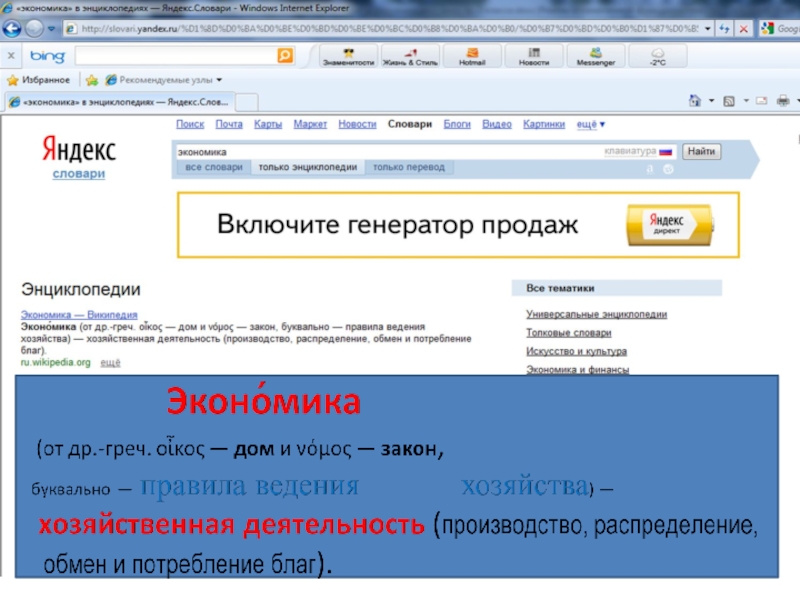Image resolution: width=800 pixels, height=600 pixels.
Task: Open Новости button in Bing toolbar
Action: (x=534, y=56)
